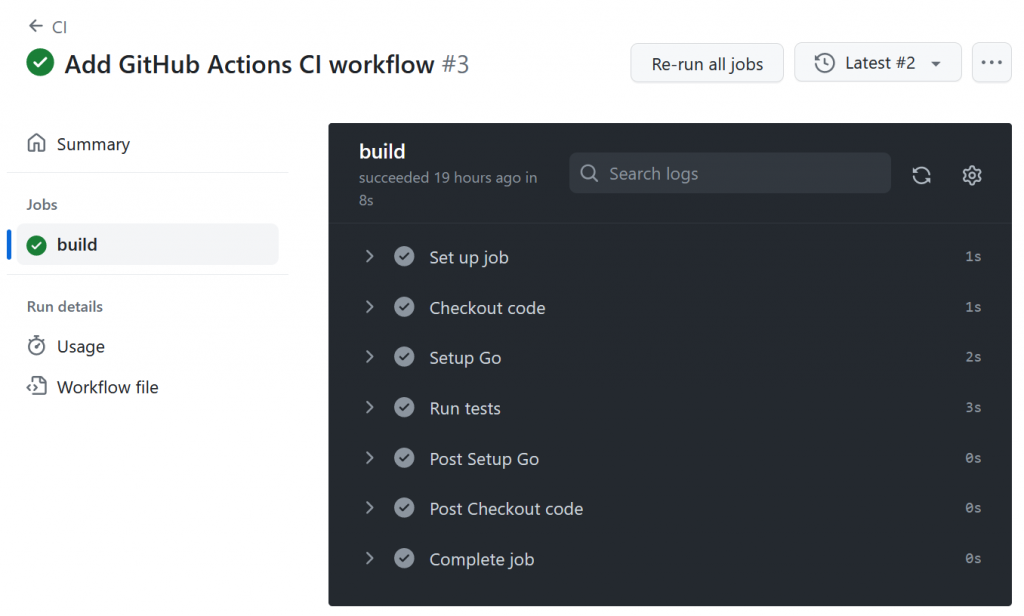
Task: Click the Workflow file code icon
Action: click(x=37, y=386)
